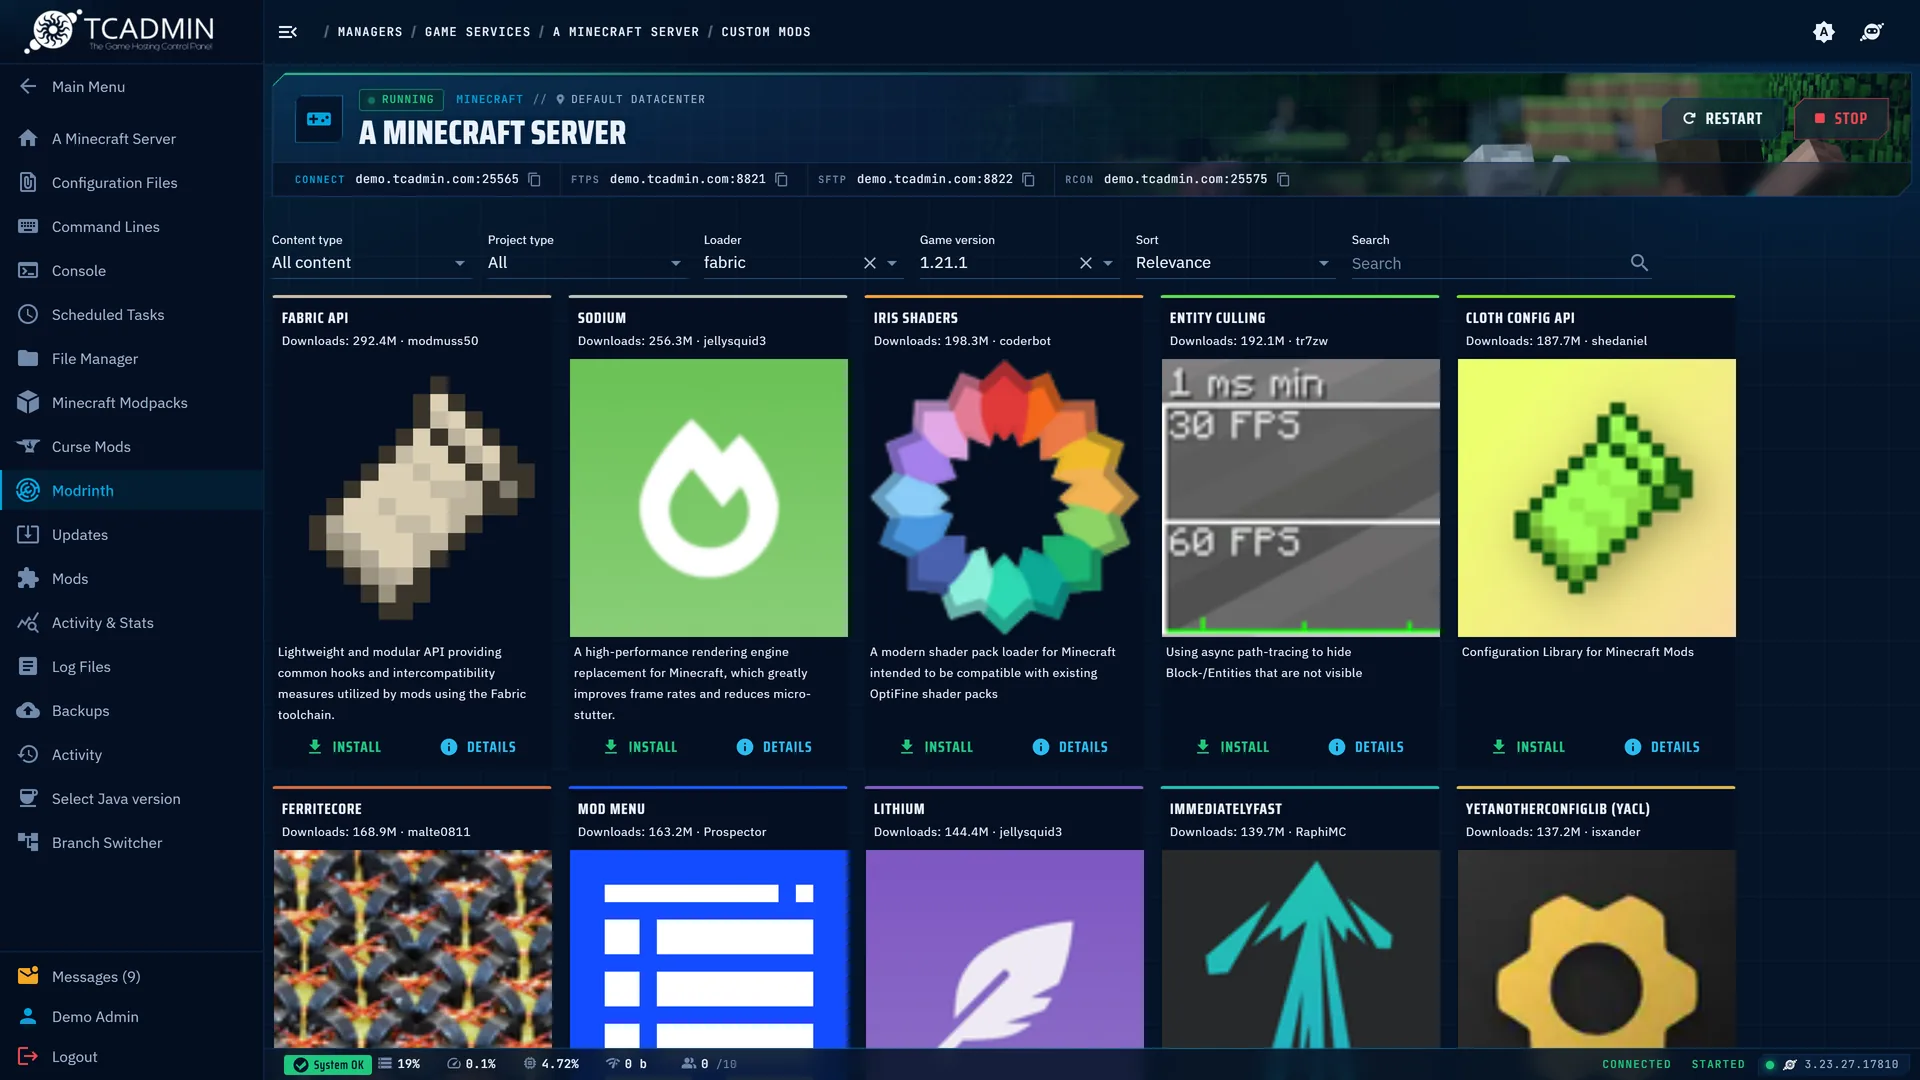
Task: Collapse the sidebar with hamburger icon
Action: click(x=288, y=32)
